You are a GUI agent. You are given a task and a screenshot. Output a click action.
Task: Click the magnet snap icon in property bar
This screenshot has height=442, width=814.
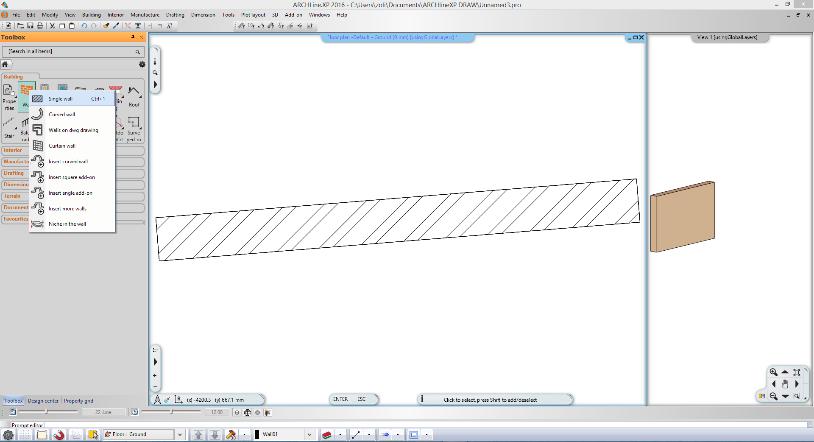tap(60, 435)
